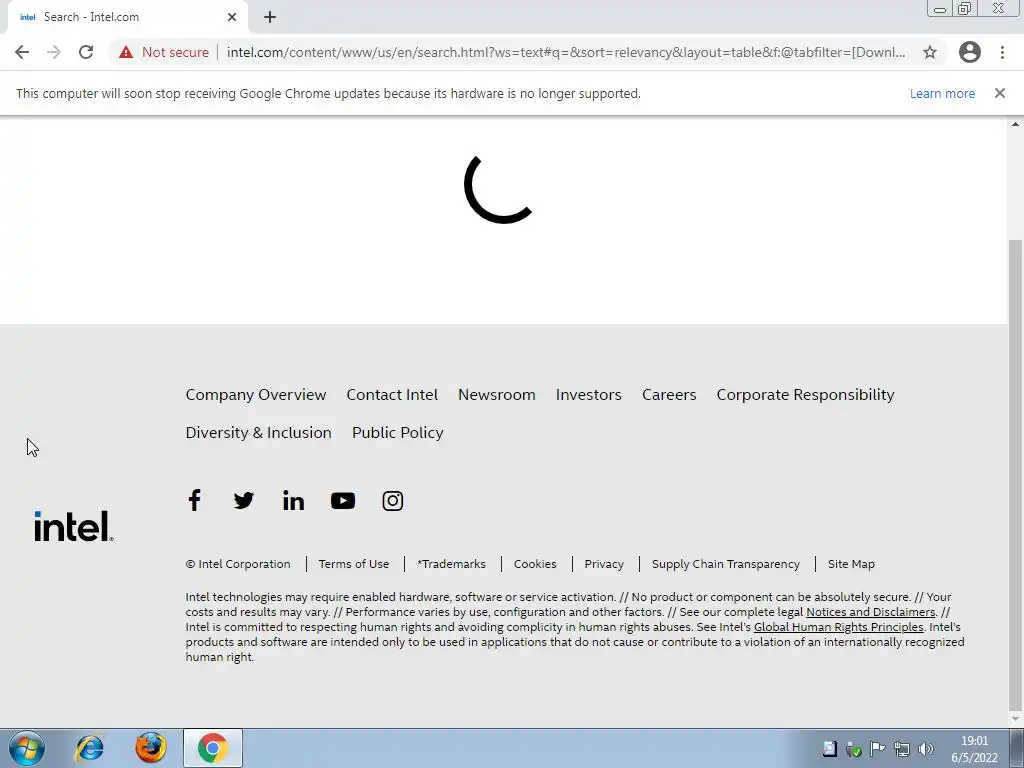Go back with the browser back arrow
Viewport: 1024px width, 768px height.
(x=22, y=52)
